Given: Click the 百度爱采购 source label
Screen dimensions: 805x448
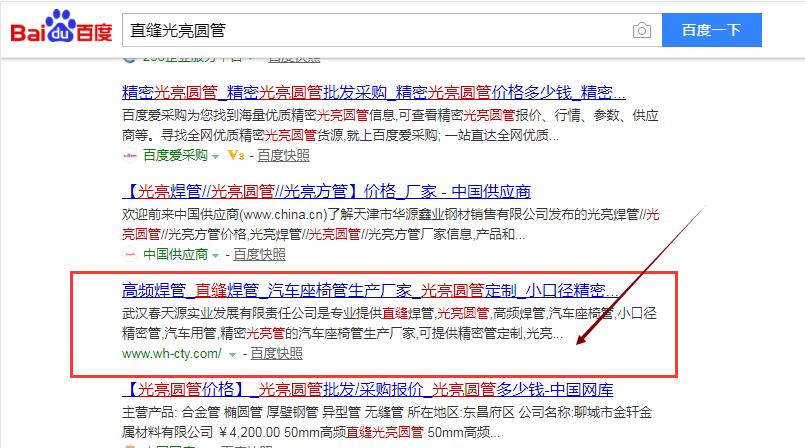Looking at the screenshot, I should coord(175,155).
